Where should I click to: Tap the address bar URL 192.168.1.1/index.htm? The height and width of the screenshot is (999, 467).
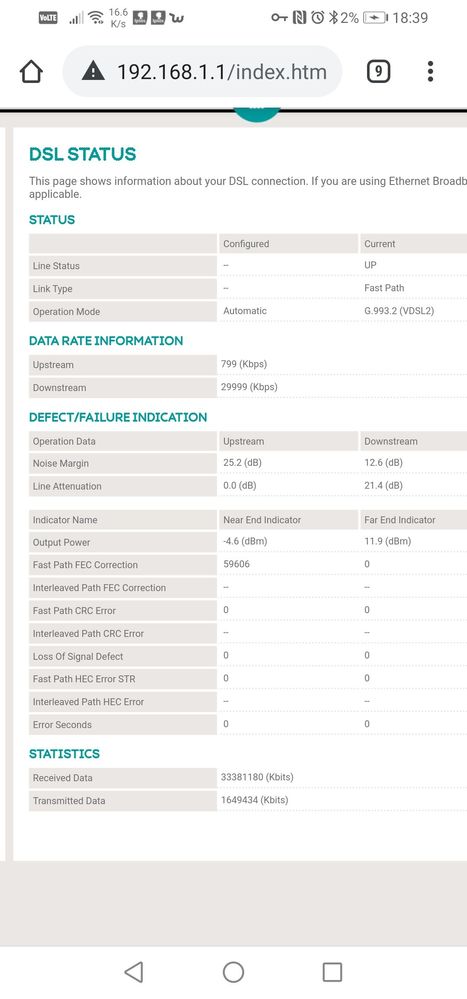[x=222, y=71]
